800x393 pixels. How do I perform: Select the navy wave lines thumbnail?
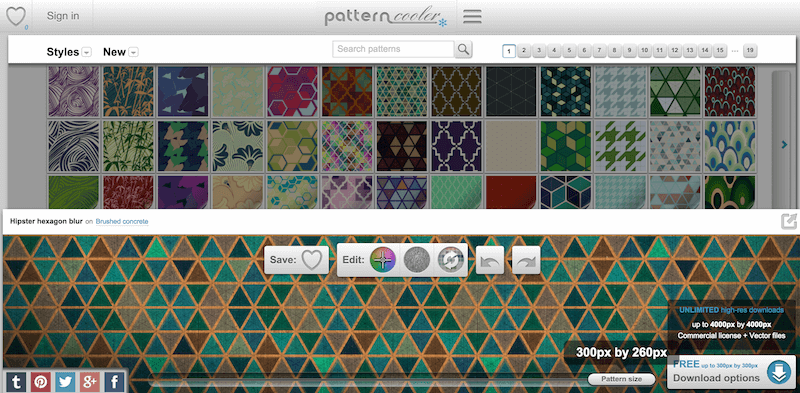click(x=74, y=146)
